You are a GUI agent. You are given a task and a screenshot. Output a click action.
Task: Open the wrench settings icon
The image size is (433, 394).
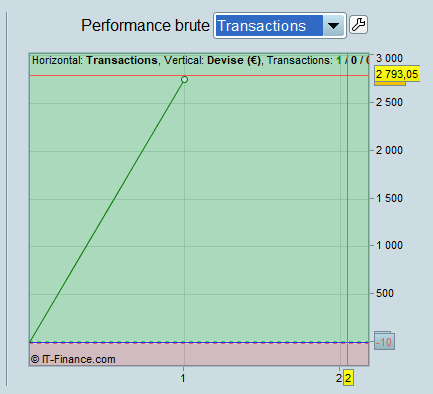358,25
